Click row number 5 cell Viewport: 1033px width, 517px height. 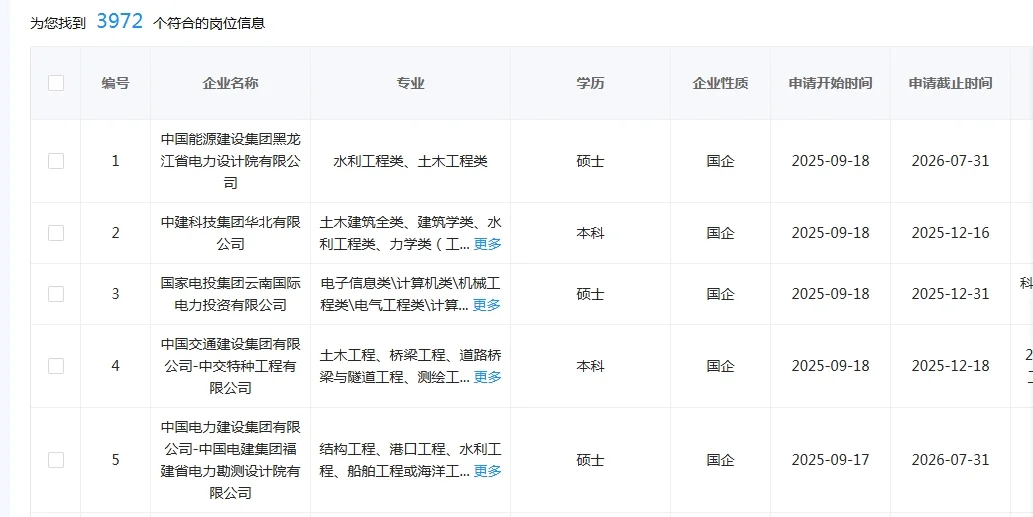(x=115, y=460)
